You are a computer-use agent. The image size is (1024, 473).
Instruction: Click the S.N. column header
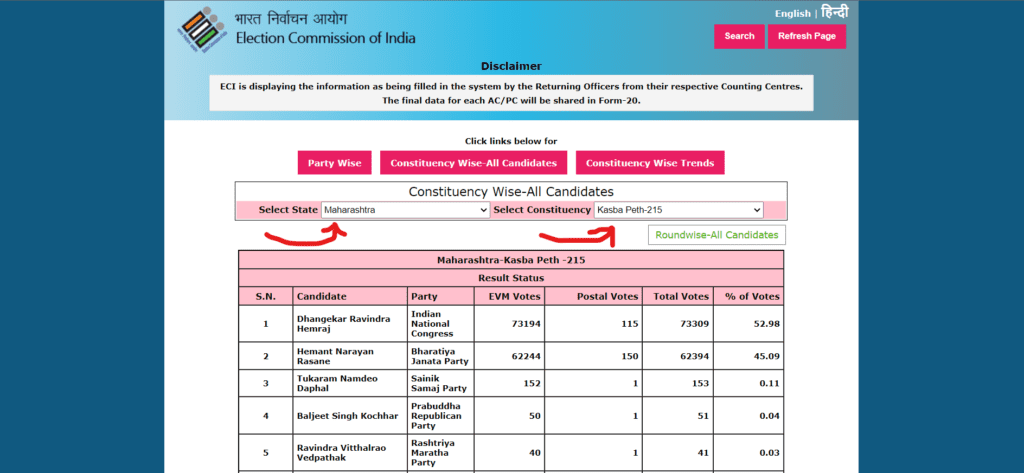point(266,296)
